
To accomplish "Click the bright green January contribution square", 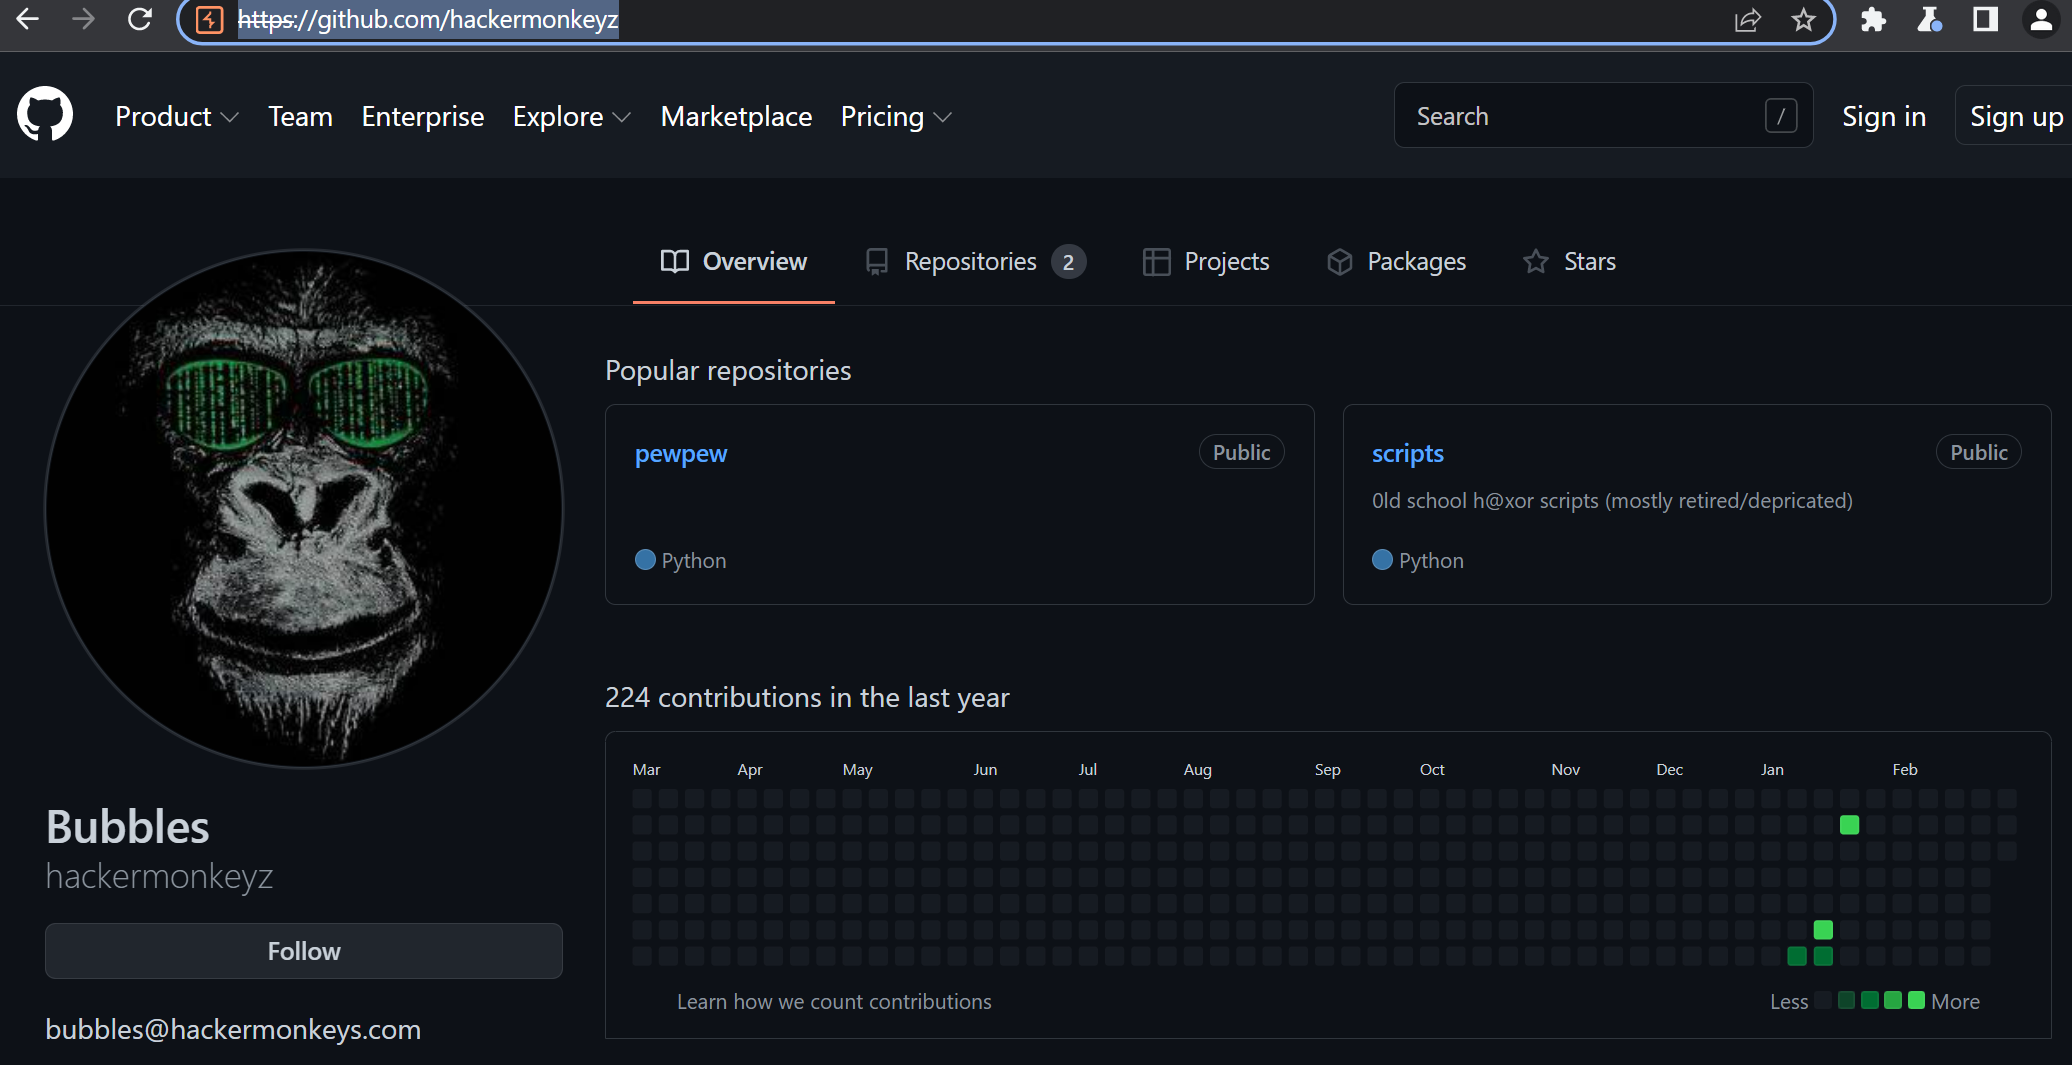I will pos(1849,825).
